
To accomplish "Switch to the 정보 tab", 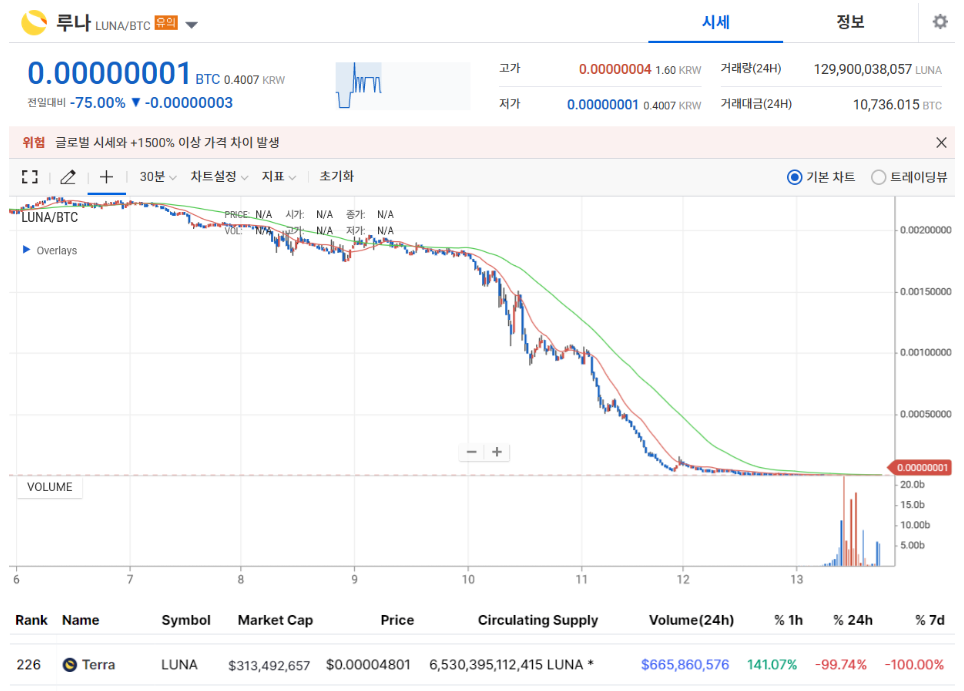I will (x=850, y=22).
